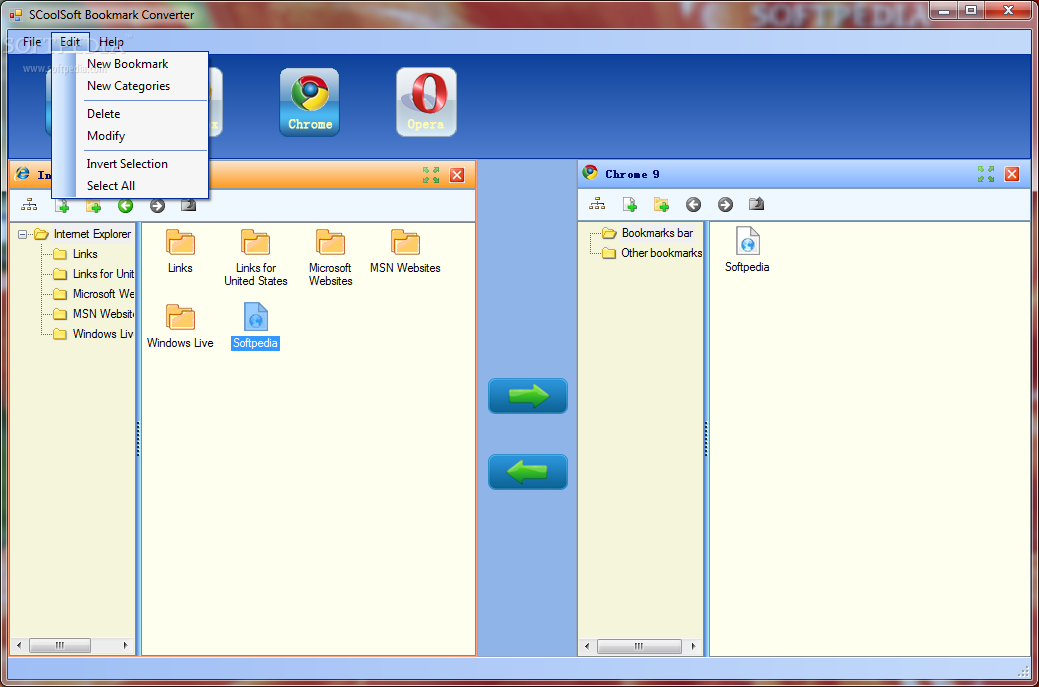This screenshot has height=687, width=1039.
Task: Click the Chrome logo in Chrome 9 panel header
Action: click(590, 173)
